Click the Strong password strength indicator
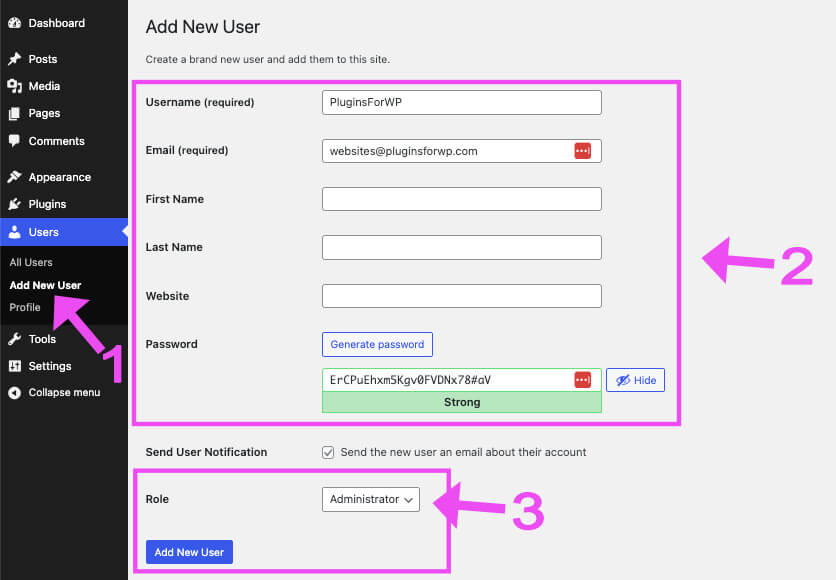Viewport: 836px width, 580px height. click(x=461, y=401)
